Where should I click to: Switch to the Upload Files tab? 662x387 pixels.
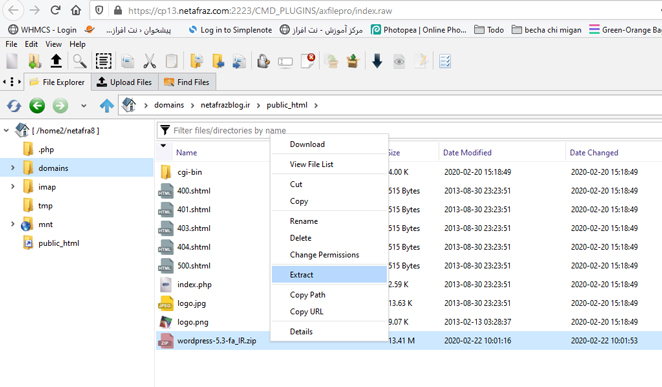pos(125,82)
